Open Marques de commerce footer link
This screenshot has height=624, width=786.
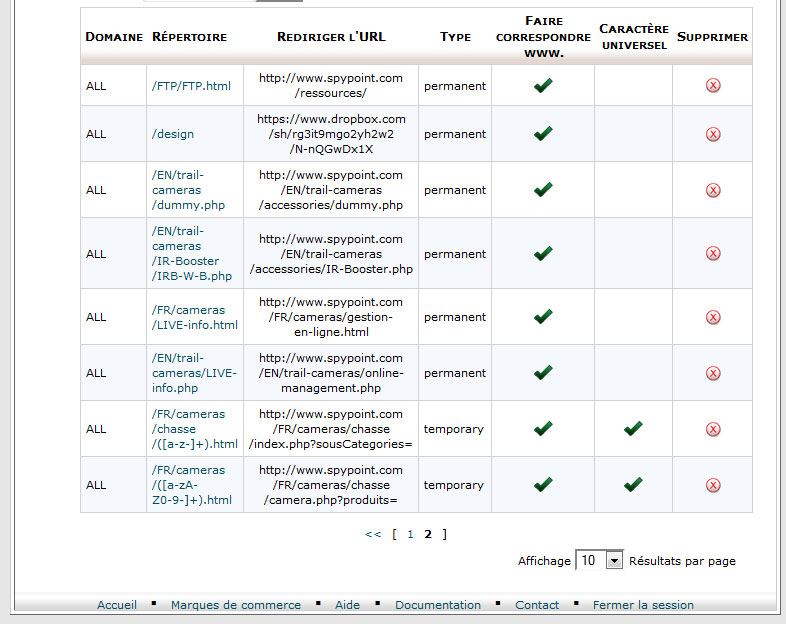[x=236, y=605]
